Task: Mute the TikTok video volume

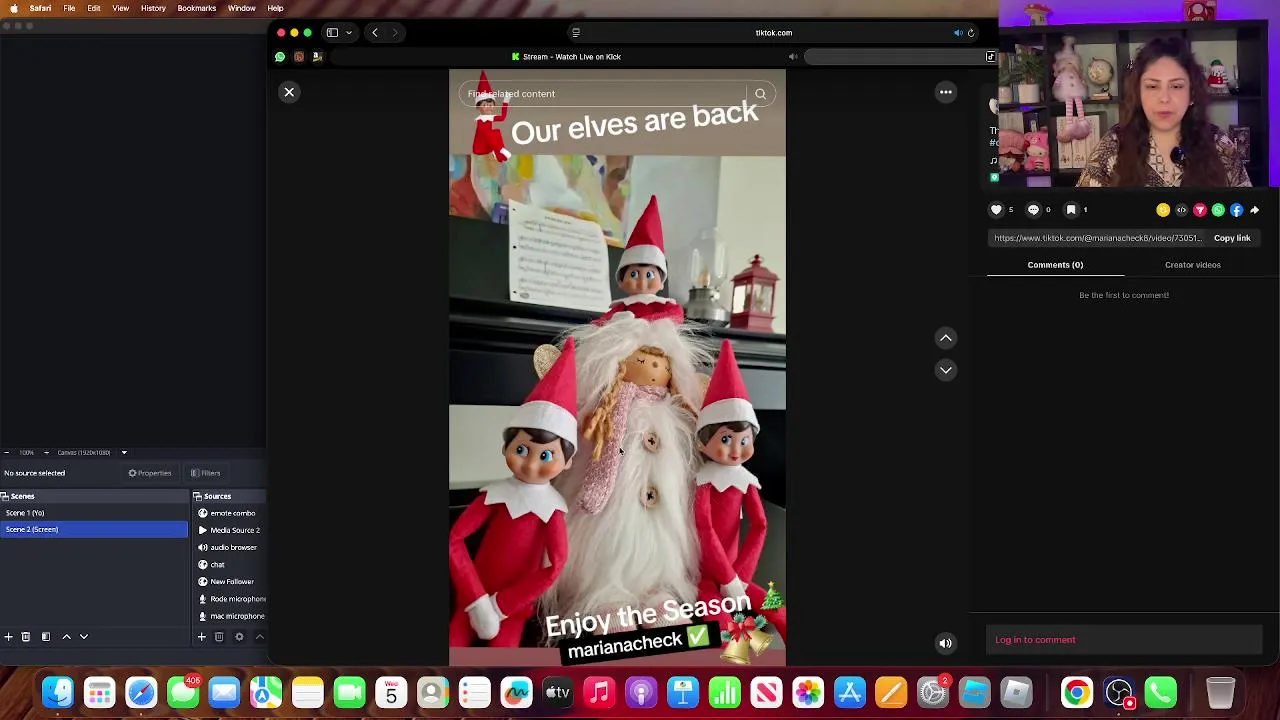Action: pyautogui.click(x=945, y=643)
